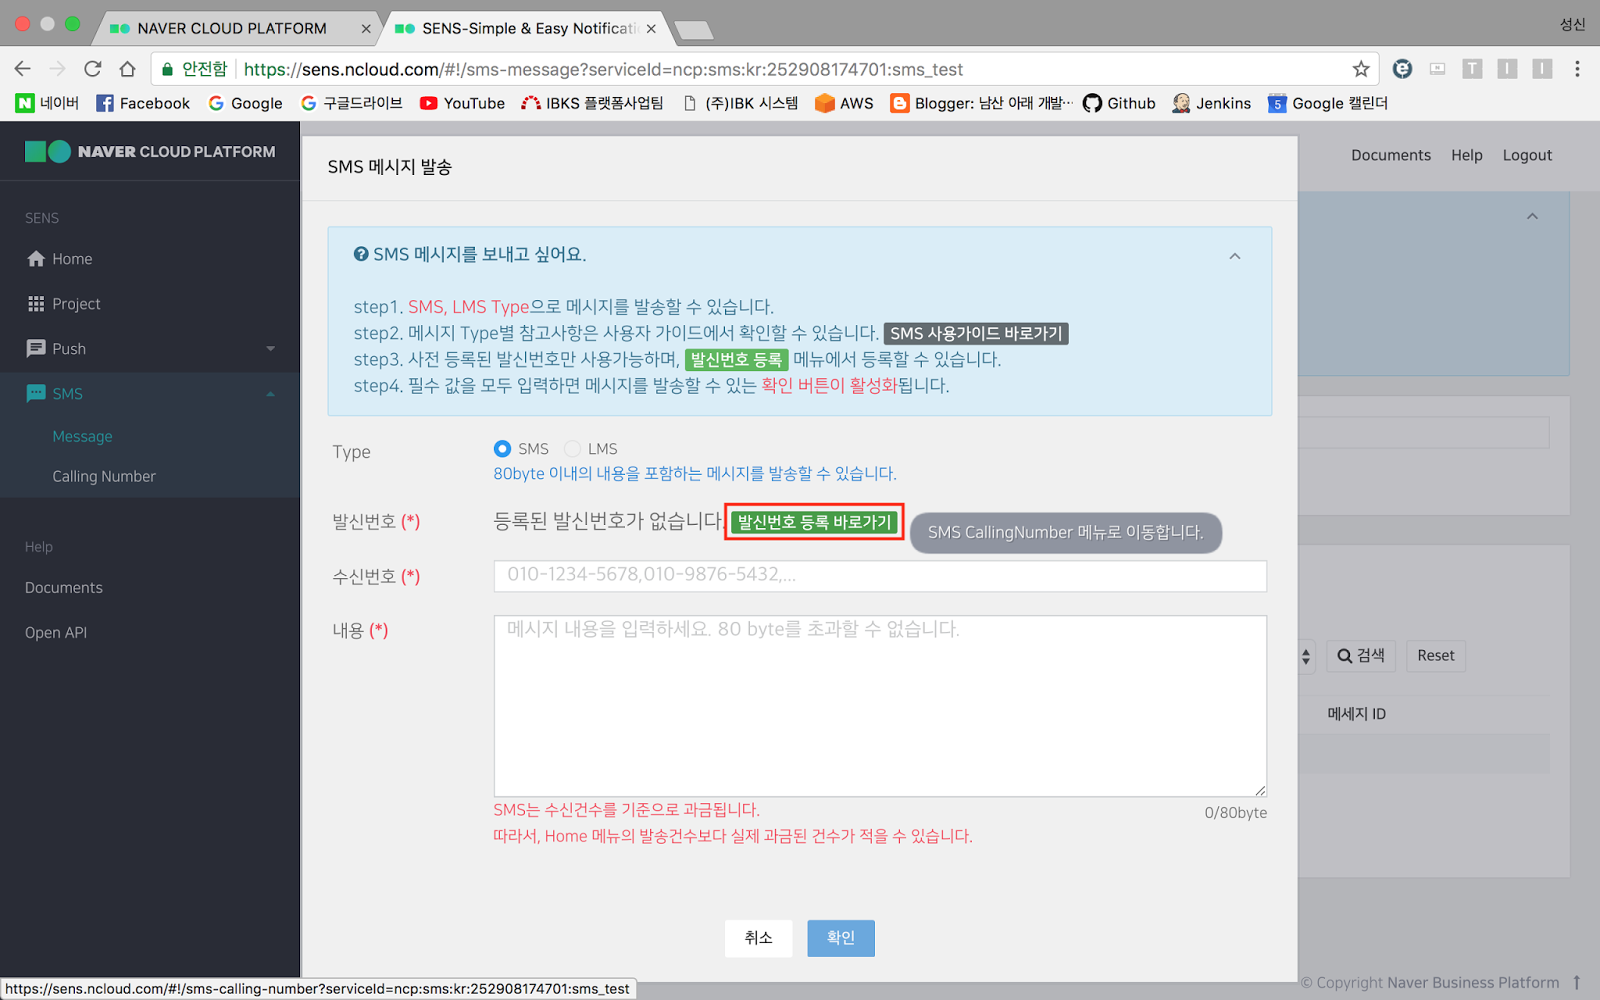
Task: Select the SMS type radio button
Action: (502, 449)
